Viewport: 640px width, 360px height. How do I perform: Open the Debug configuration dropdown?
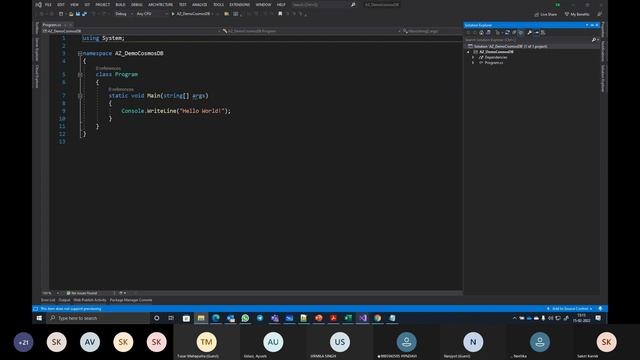[123, 14]
